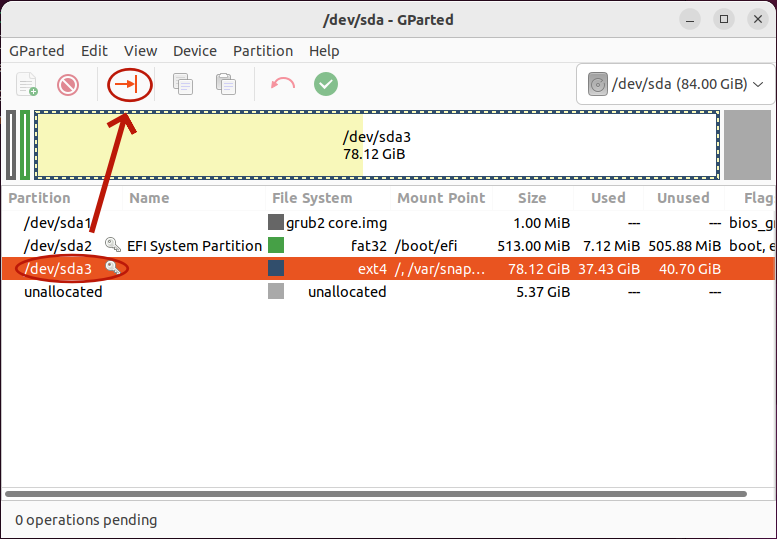Viewport: 777px width, 539px height.
Task: Select the /dev/sda1 partition row
Action: (388, 223)
